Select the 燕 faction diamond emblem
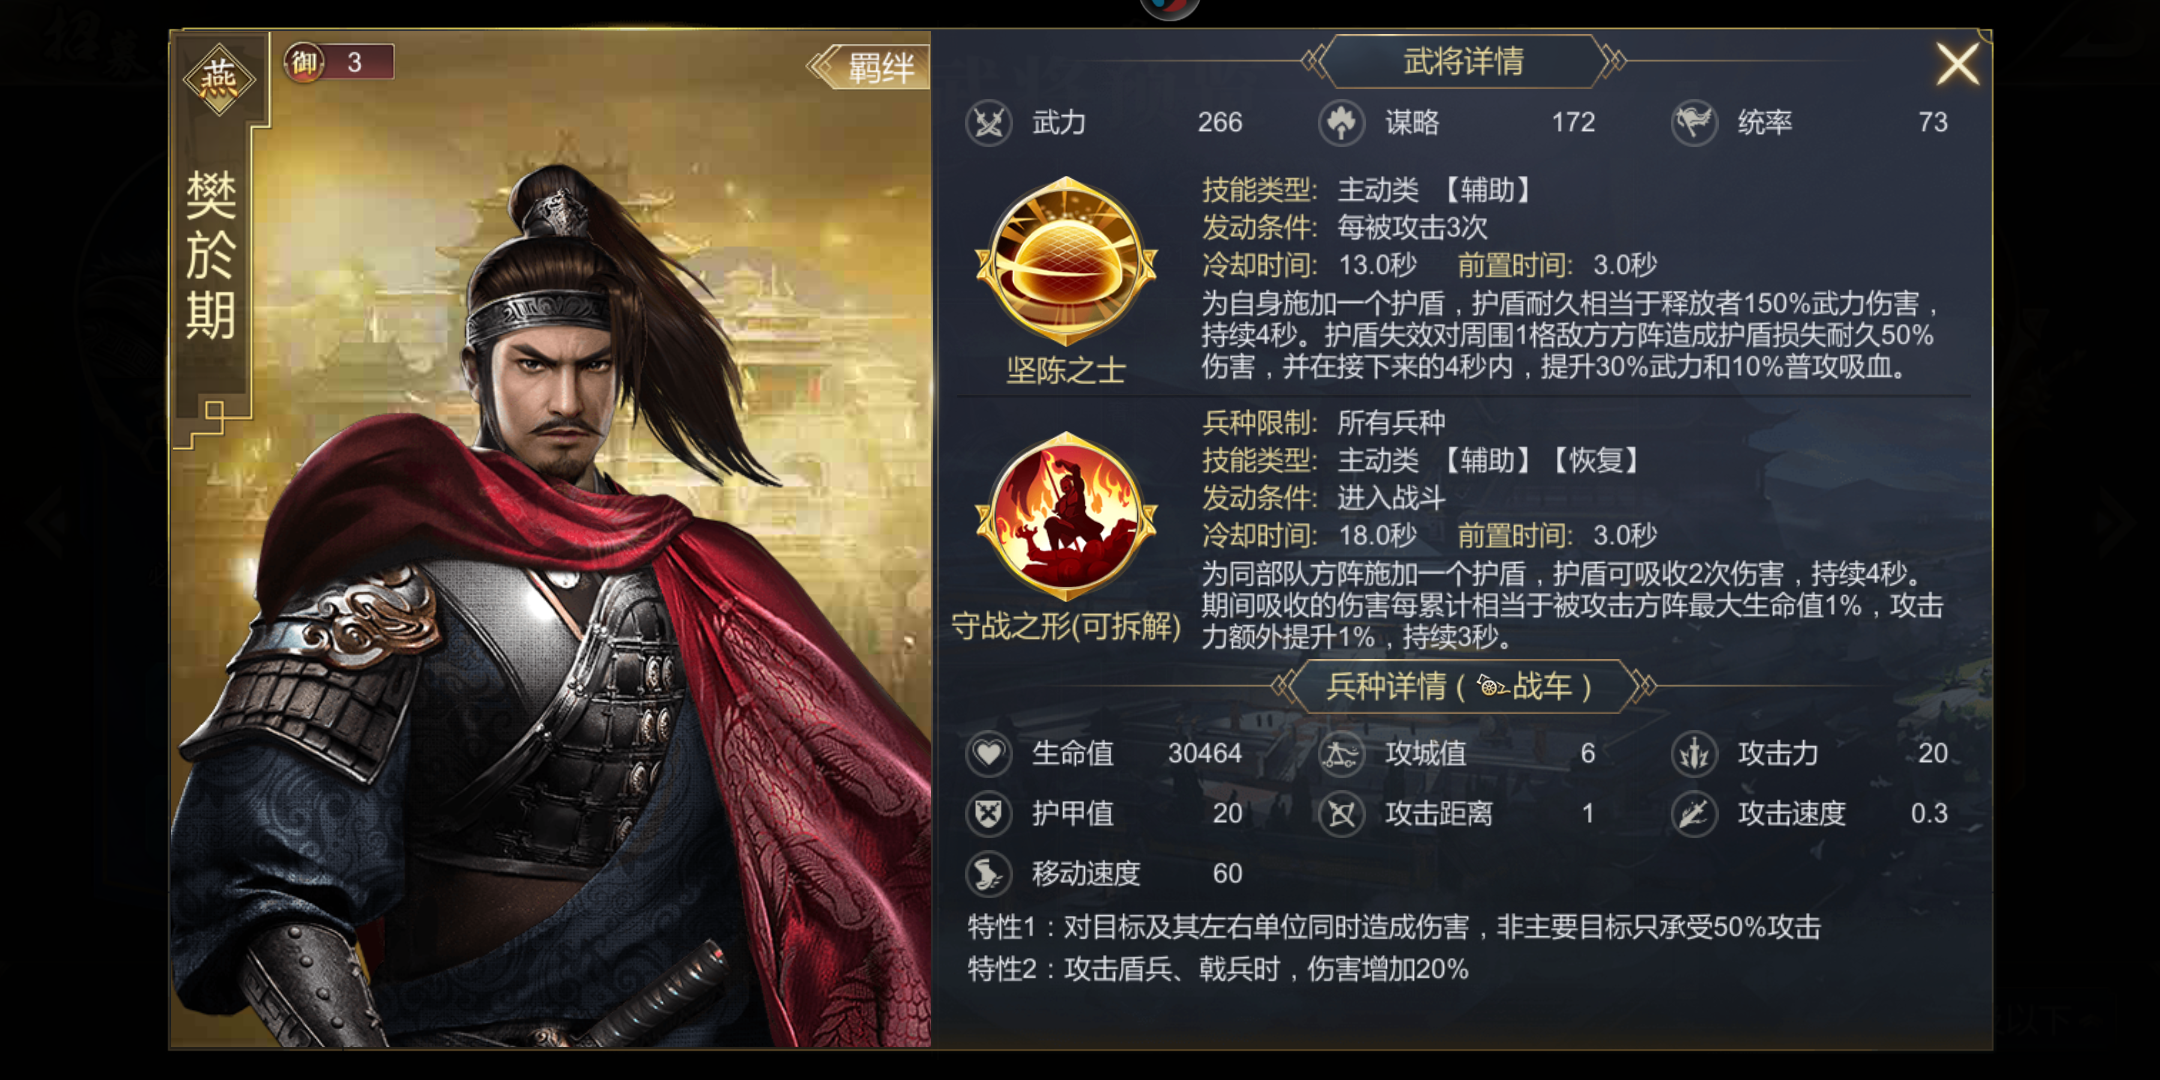Screen dimensions: 2160x1080 (x=219, y=79)
